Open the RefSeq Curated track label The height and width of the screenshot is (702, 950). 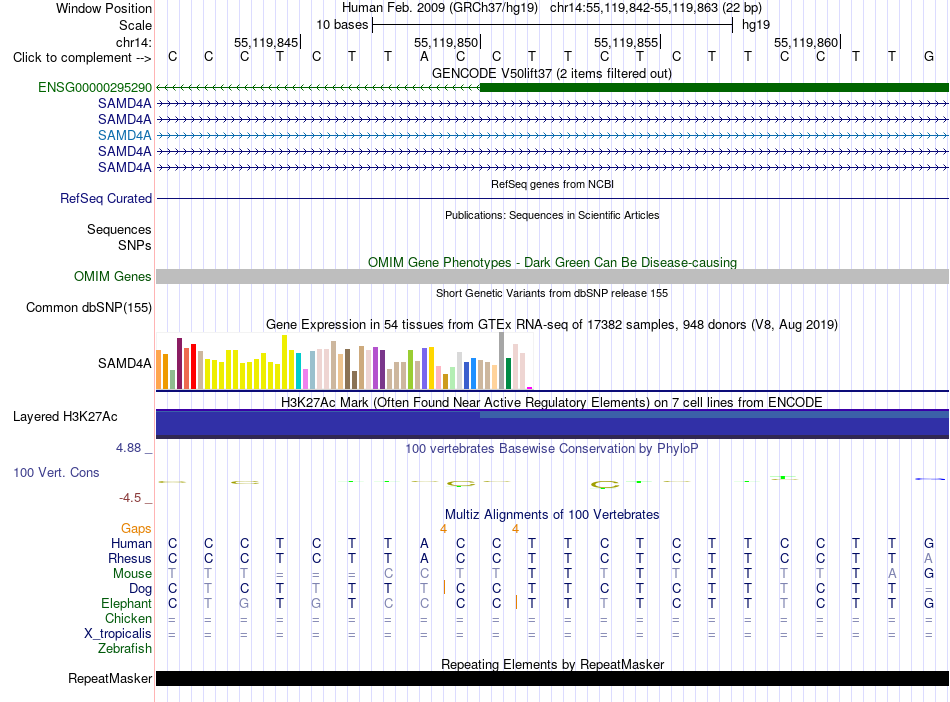pyautogui.click(x=106, y=198)
